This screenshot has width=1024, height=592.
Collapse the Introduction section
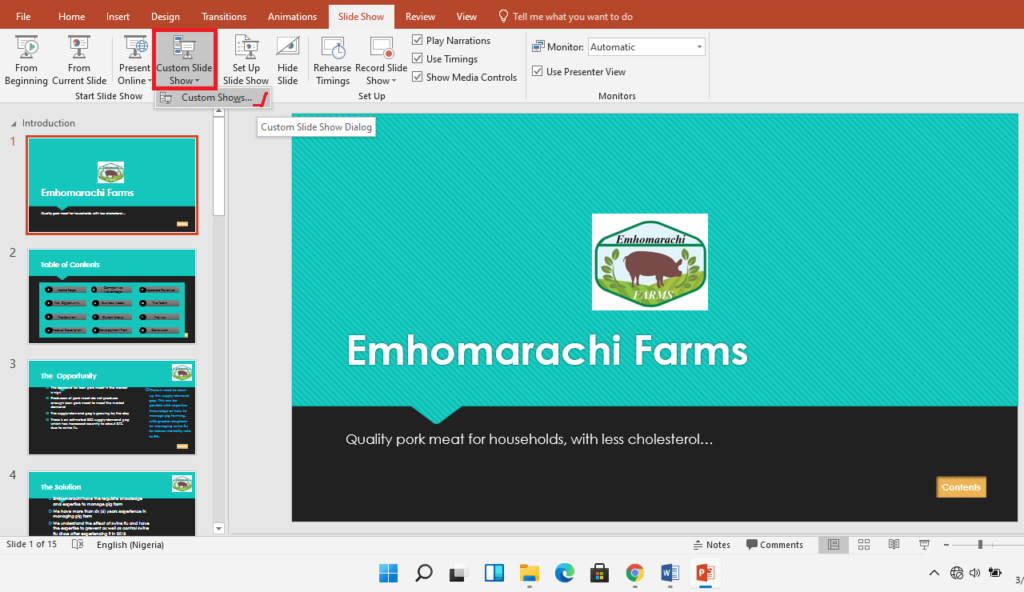pos(14,123)
